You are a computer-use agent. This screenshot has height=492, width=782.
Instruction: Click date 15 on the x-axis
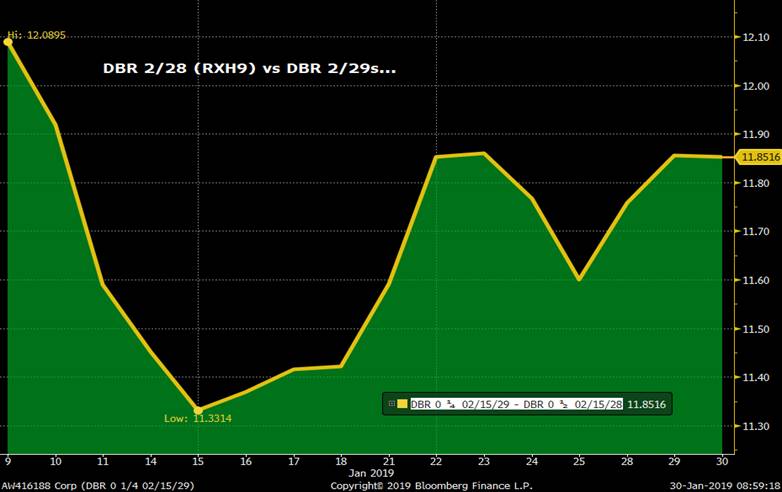pyautogui.click(x=198, y=463)
